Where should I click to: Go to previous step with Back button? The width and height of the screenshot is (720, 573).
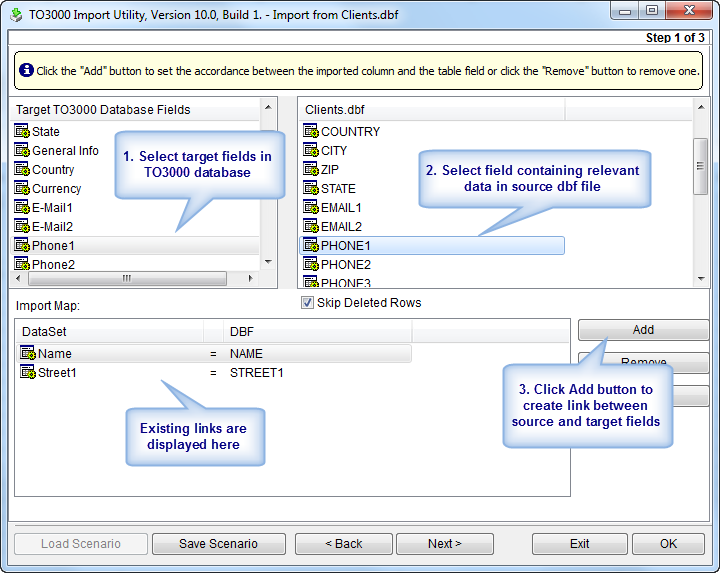344,544
